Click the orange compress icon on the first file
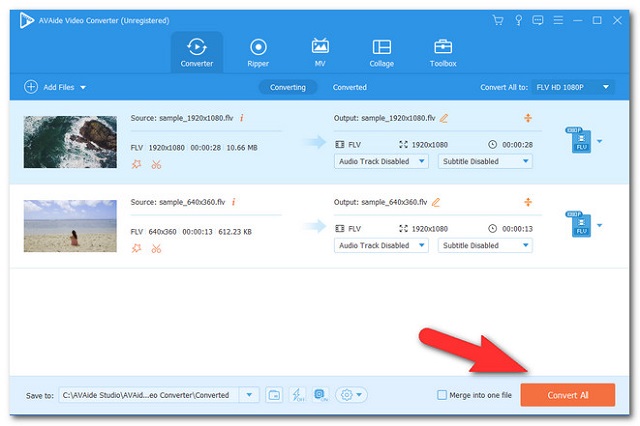 coord(526,118)
